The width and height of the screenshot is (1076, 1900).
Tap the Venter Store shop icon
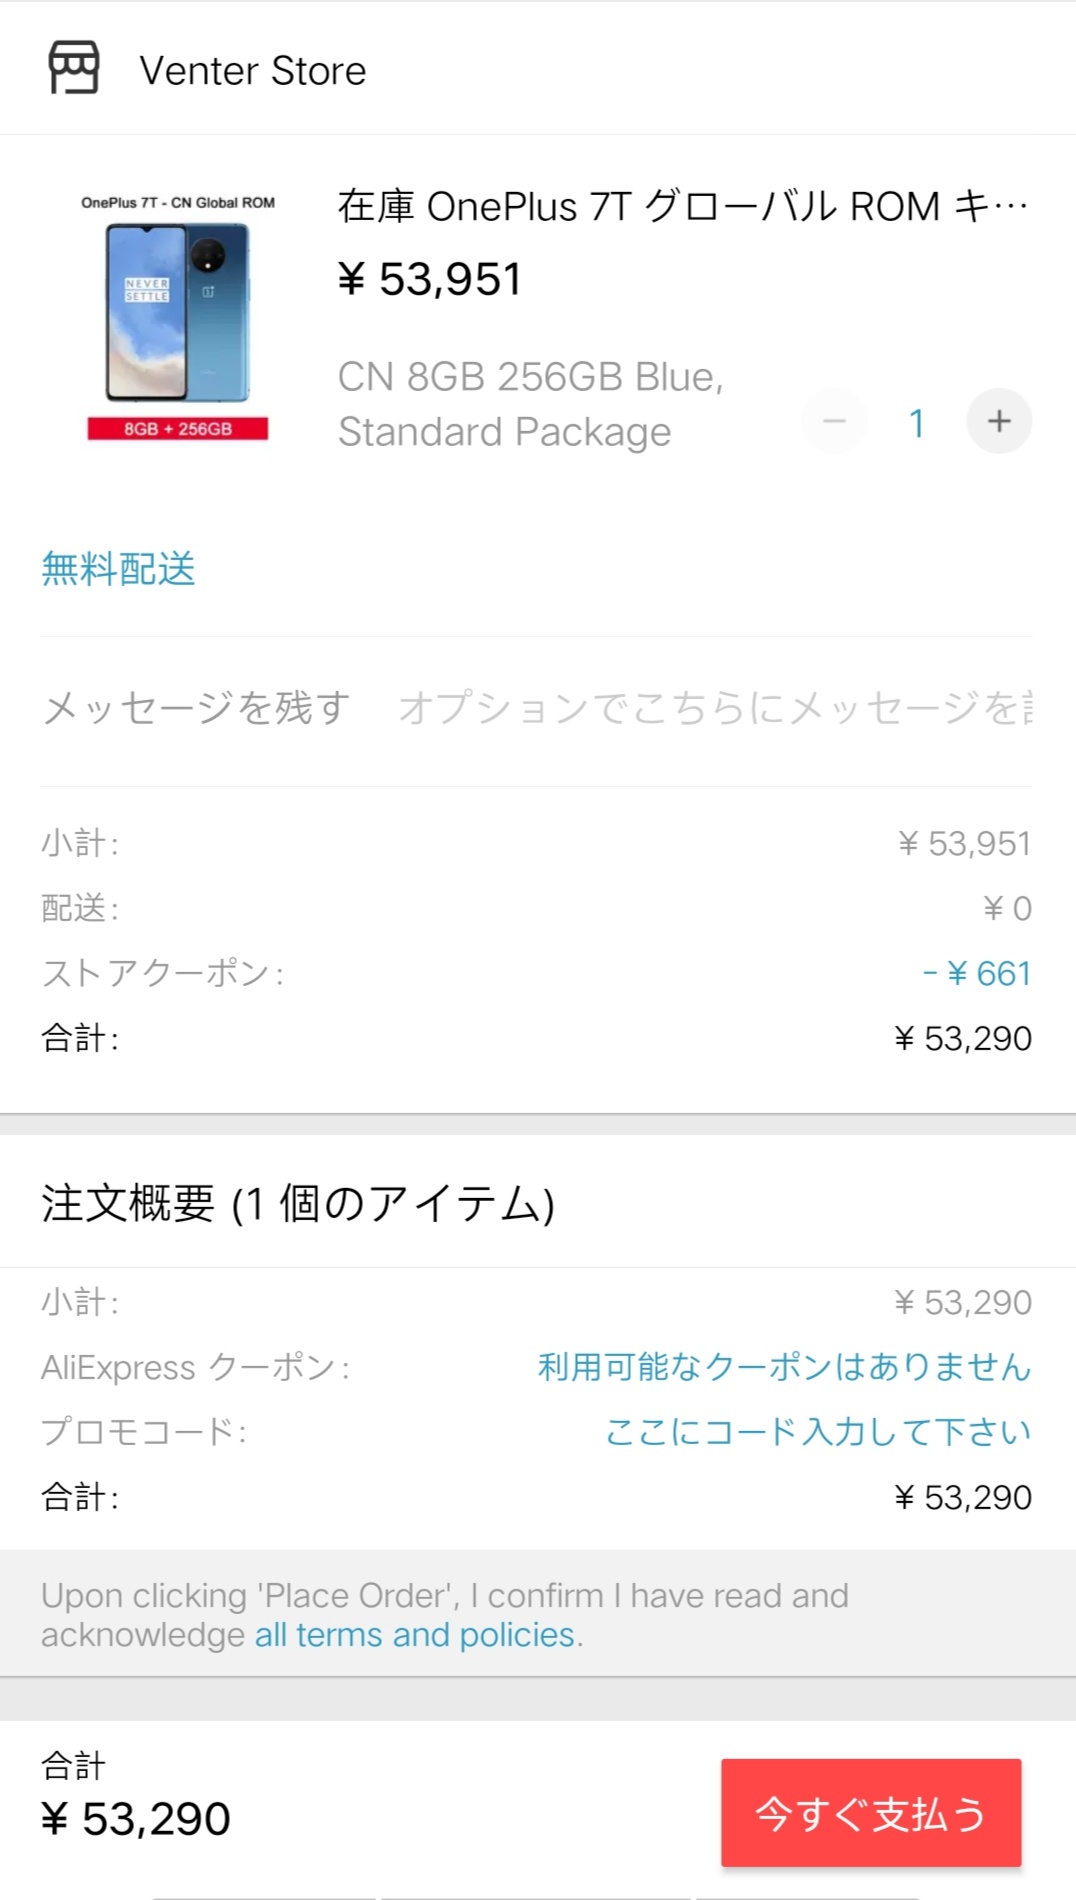[x=74, y=68]
